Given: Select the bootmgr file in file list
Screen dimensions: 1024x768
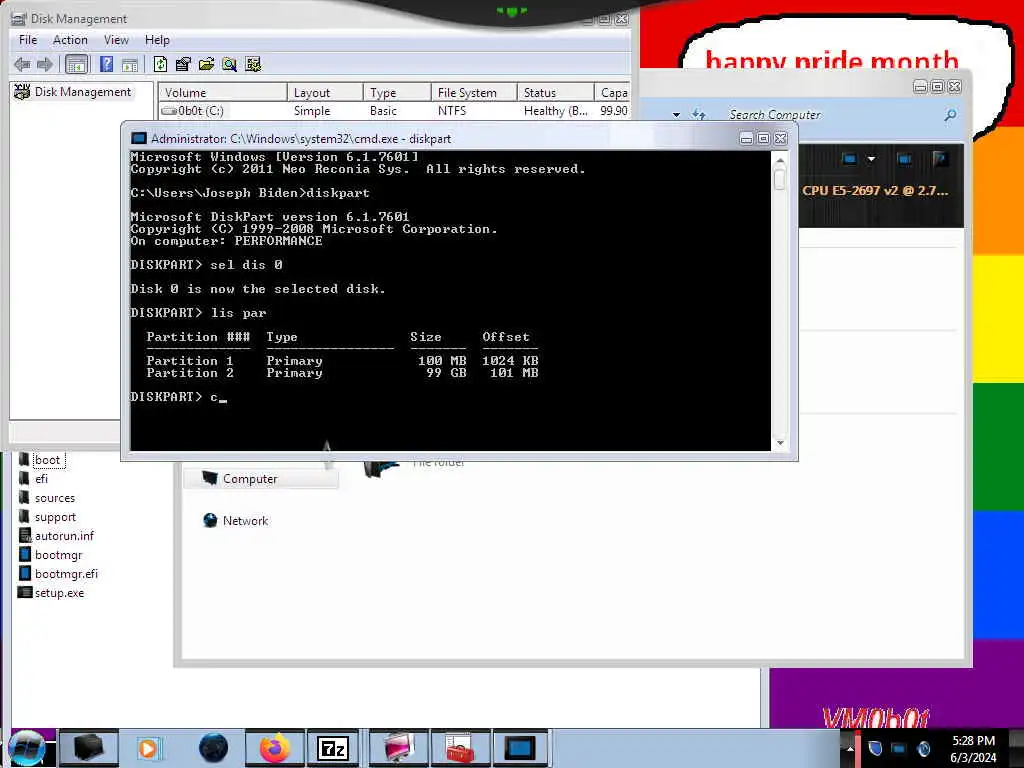Looking at the screenshot, I should [50, 554].
